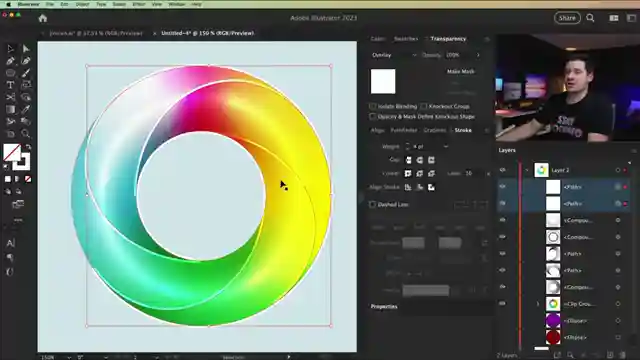Align stroke to inside icon
The image size is (640, 360).
[420, 187]
